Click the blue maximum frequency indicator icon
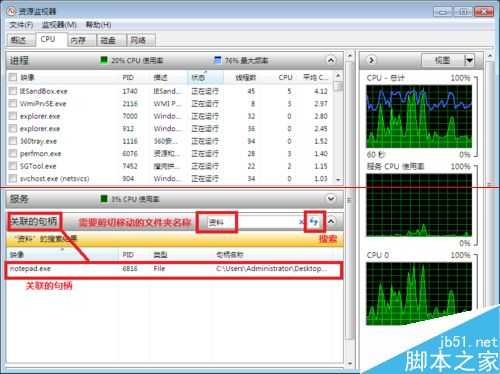 click(x=217, y=60)
